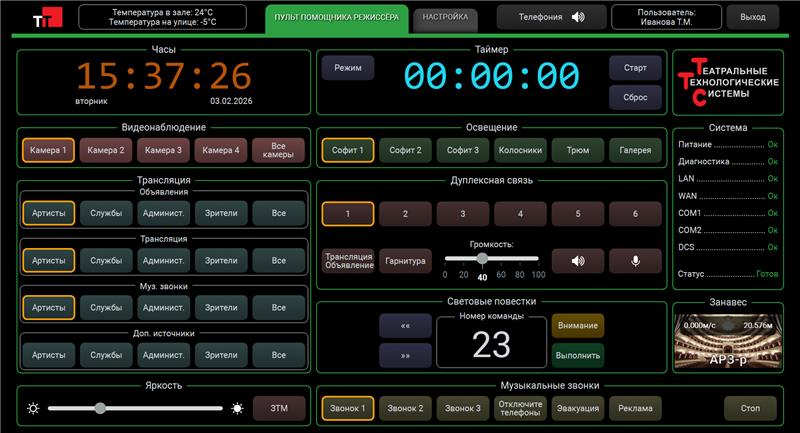This screenshot has height=433, width=800.
Task: Click the next command double-arrow button
Action: pos(405,355)
